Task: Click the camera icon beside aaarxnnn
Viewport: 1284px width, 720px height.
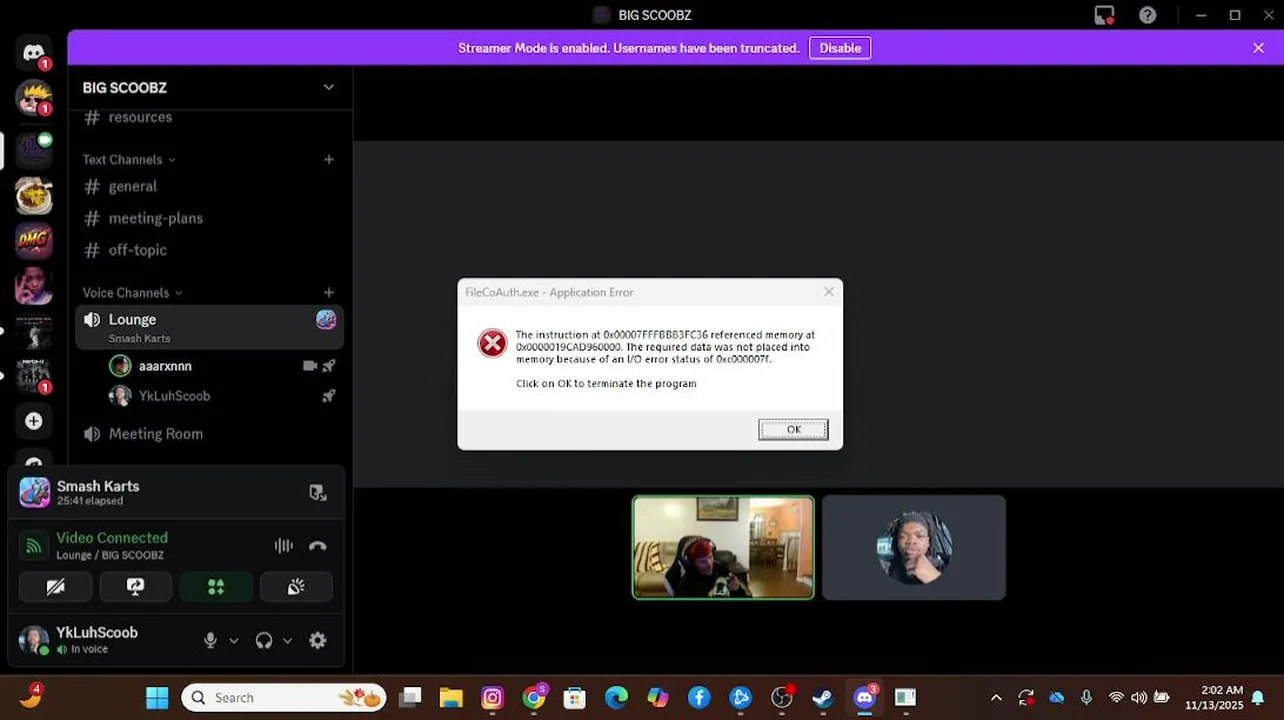Action: click(310, 366)
